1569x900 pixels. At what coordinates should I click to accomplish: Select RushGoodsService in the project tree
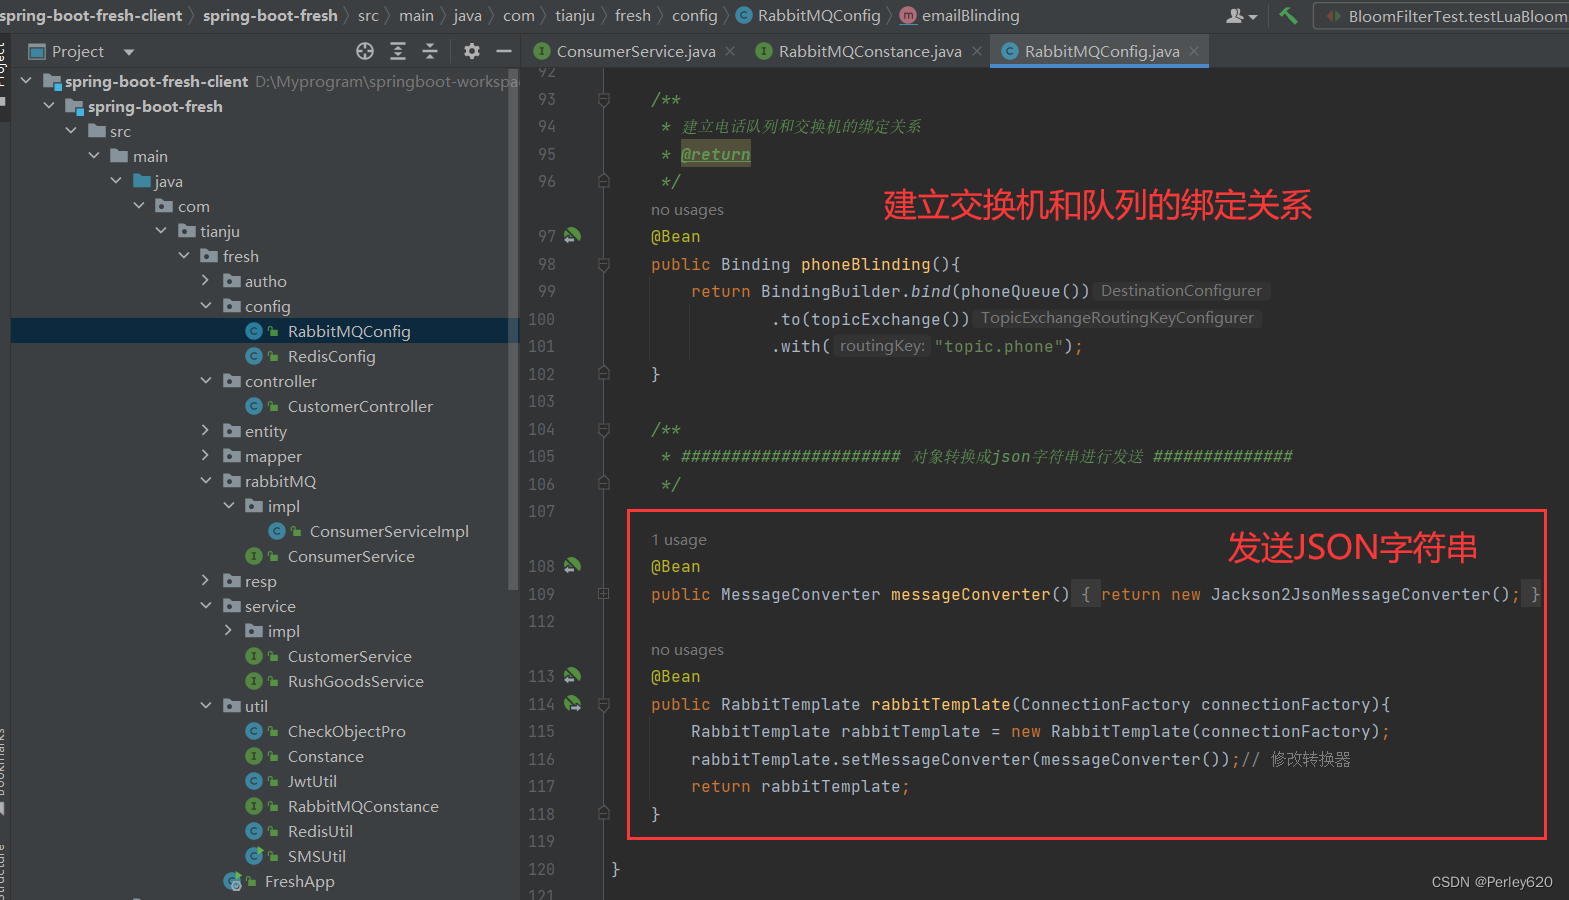point(356,681)
